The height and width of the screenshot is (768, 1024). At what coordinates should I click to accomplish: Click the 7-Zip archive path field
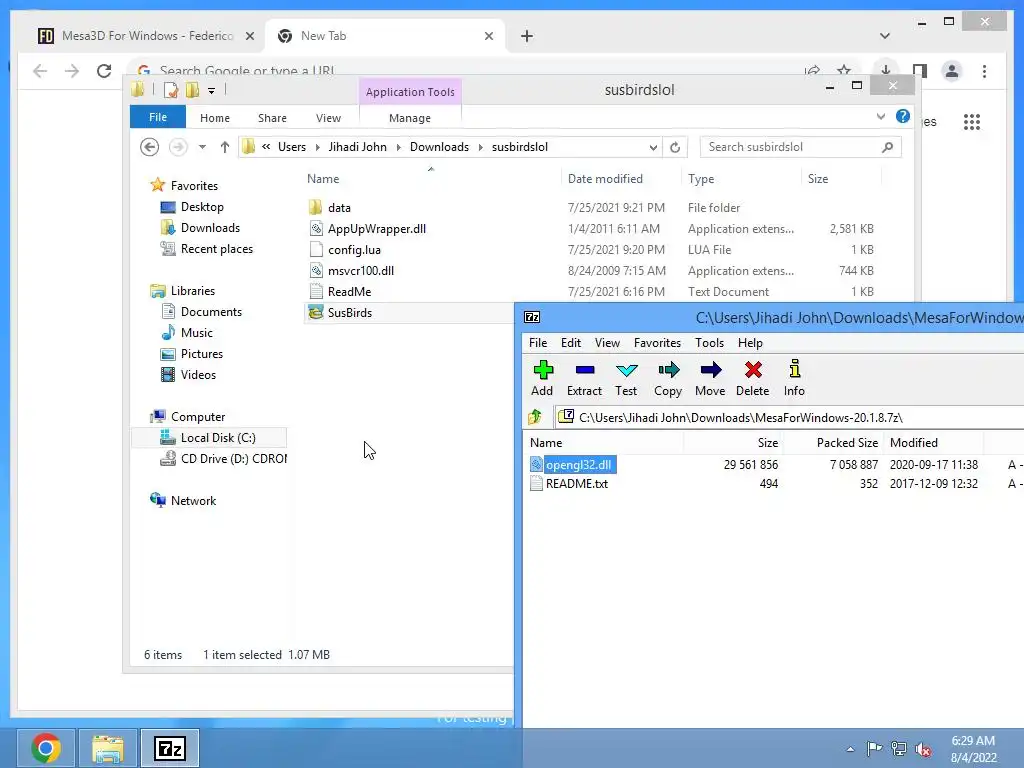tap(789, 417)
